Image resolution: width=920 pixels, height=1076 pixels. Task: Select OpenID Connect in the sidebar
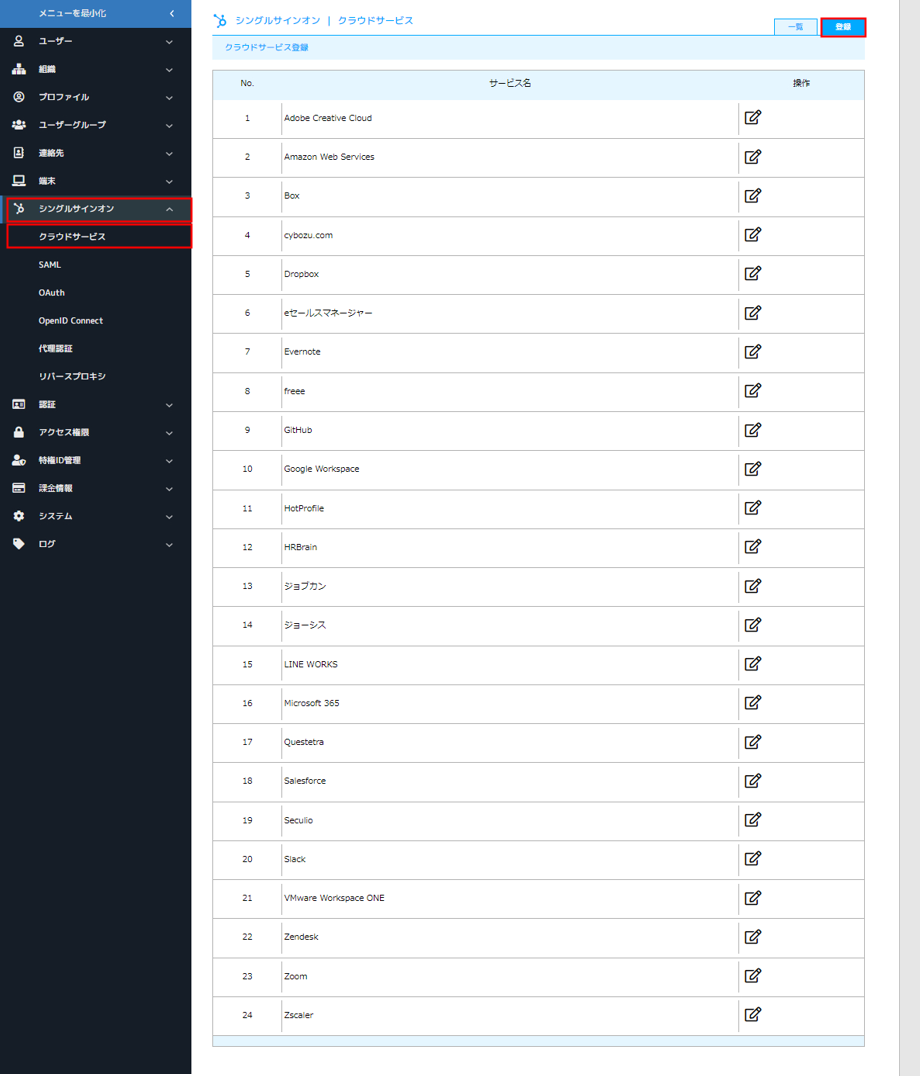pos(71,321)
